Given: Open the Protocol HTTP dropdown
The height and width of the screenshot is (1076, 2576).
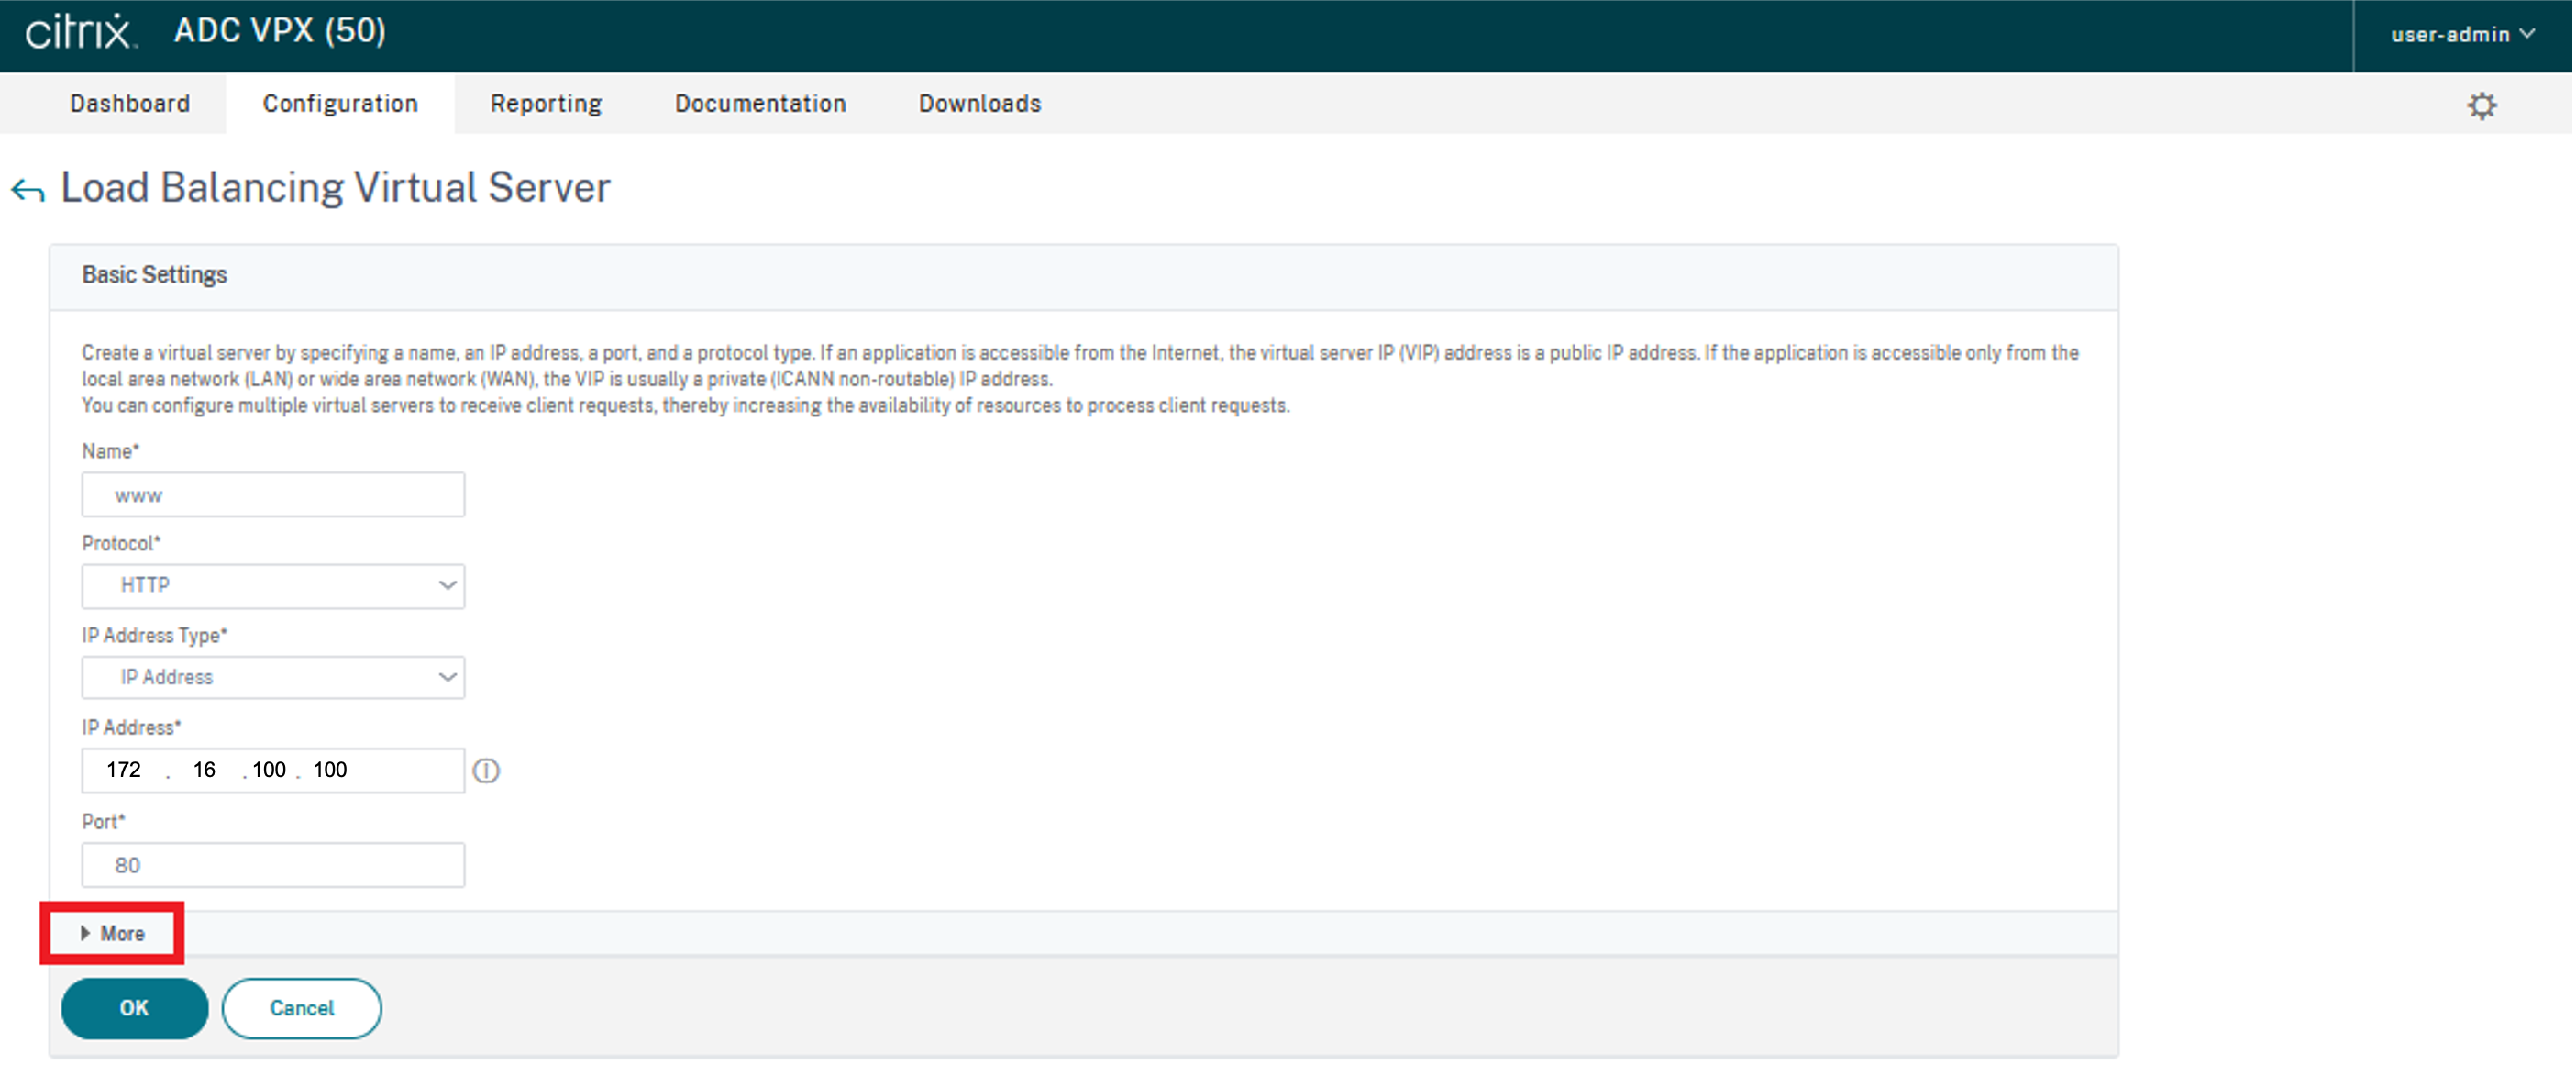Looking at the screenshot, I should (273, 586).
